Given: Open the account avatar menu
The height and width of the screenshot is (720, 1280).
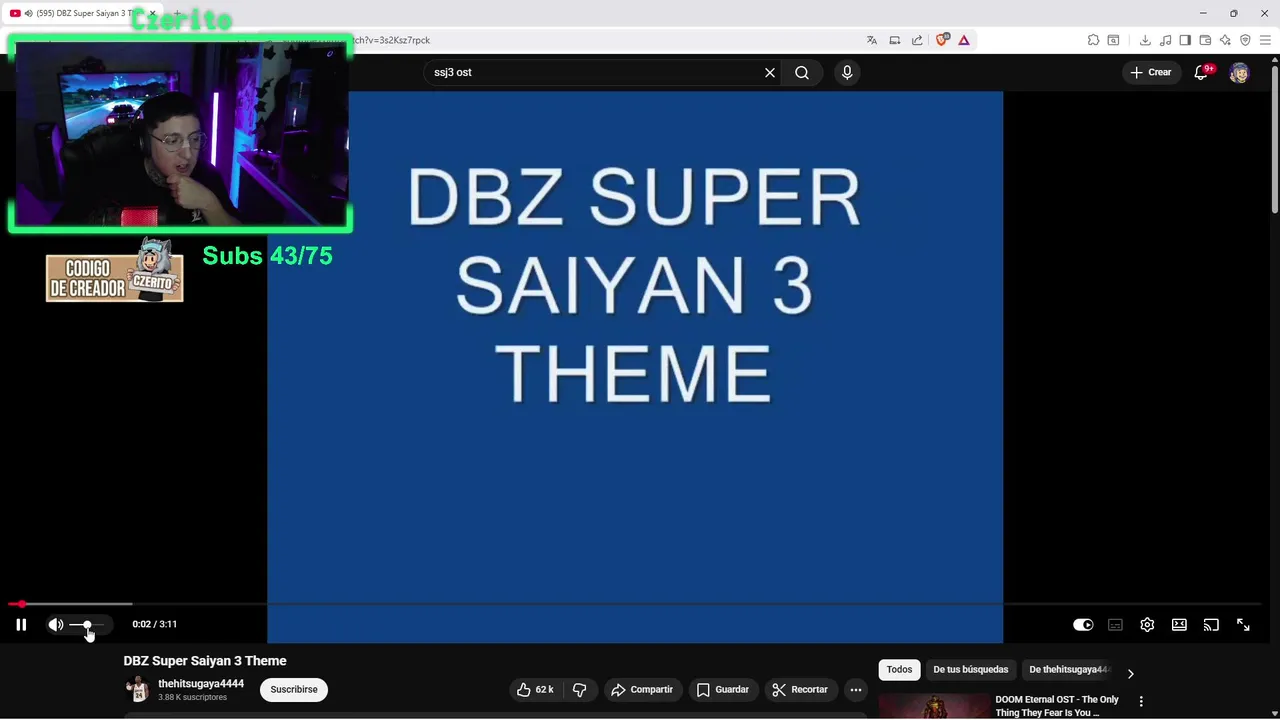Looking at the screenshot, I should pyautogui.click(x=1239, y=72).
